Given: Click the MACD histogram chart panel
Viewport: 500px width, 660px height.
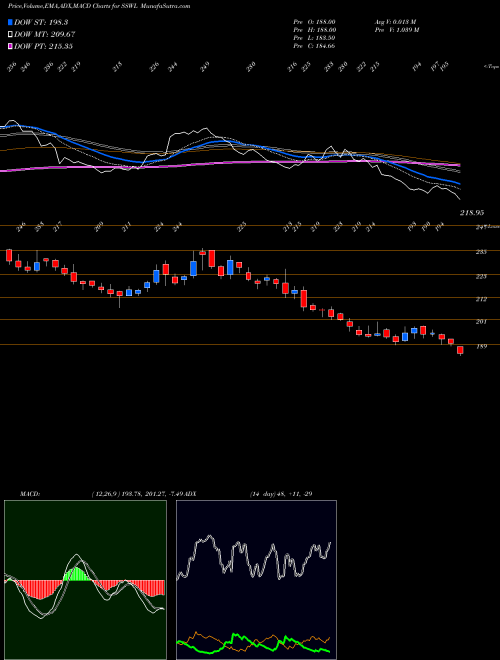Looking at the screenshot, I should pos(85,580).
